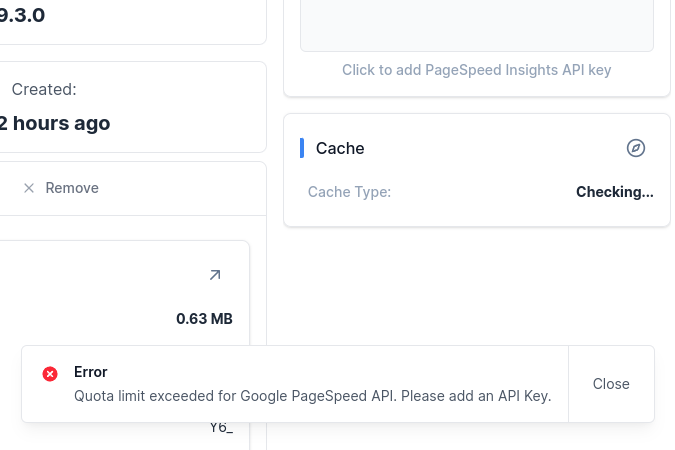The height and width of the screenshot is (450, 675).
Task: Click to add PageSpeed Insights API key
Action: (477, 70)
